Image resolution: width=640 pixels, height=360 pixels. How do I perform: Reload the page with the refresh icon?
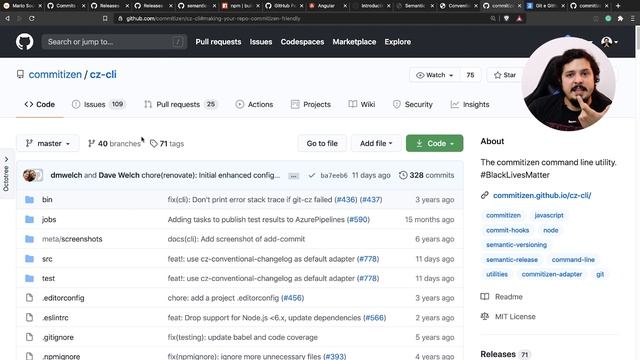coord(32,18)
